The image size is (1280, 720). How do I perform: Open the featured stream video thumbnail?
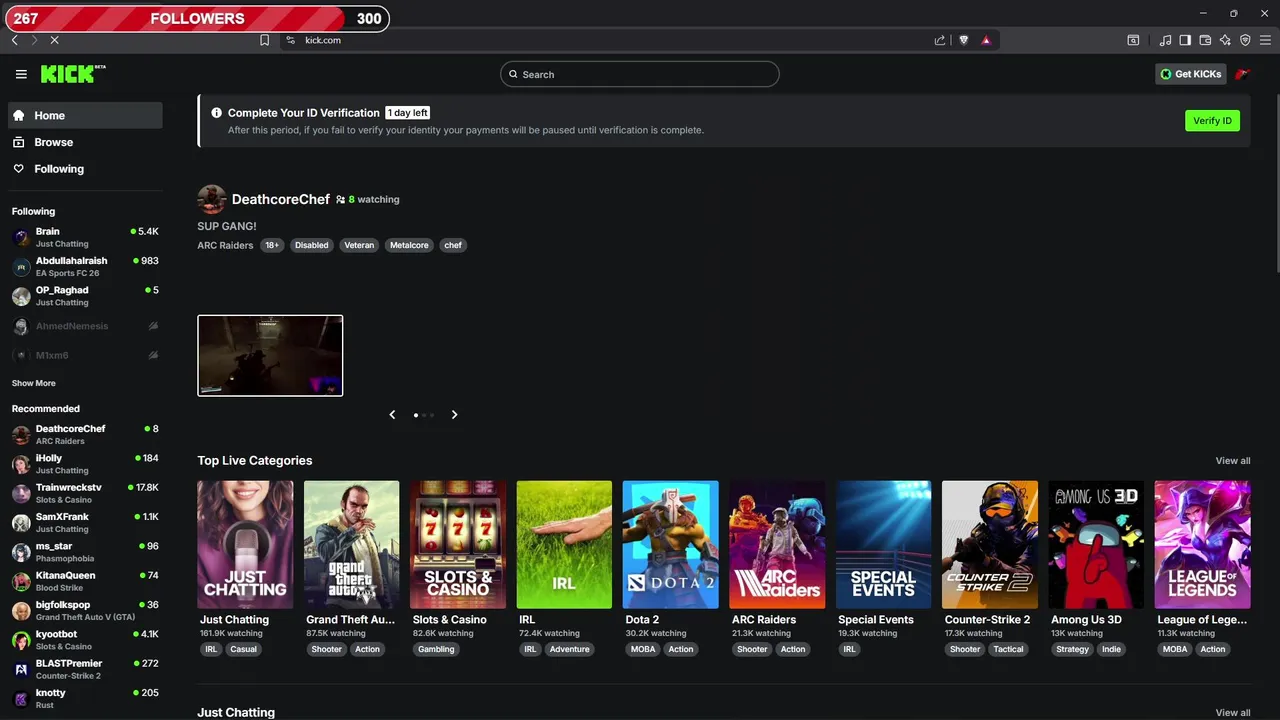point(270,356)
